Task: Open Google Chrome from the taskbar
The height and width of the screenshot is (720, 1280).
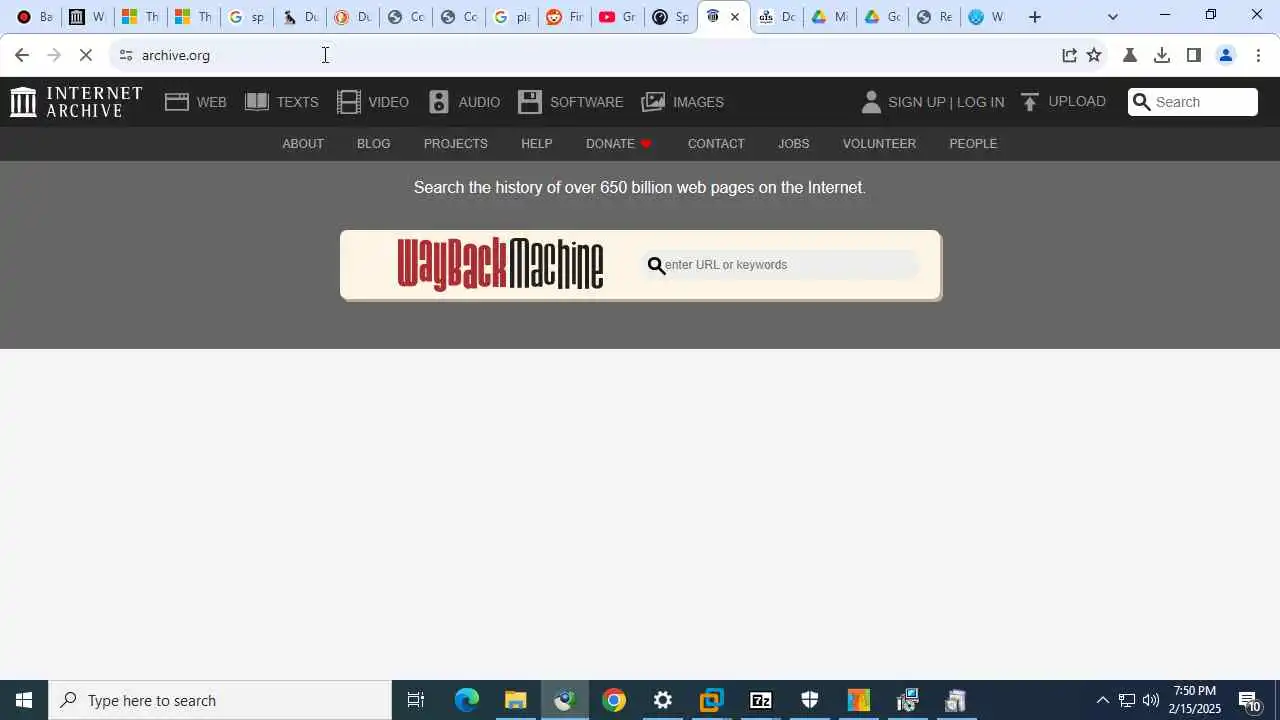Action: click(x=614, y=700)
